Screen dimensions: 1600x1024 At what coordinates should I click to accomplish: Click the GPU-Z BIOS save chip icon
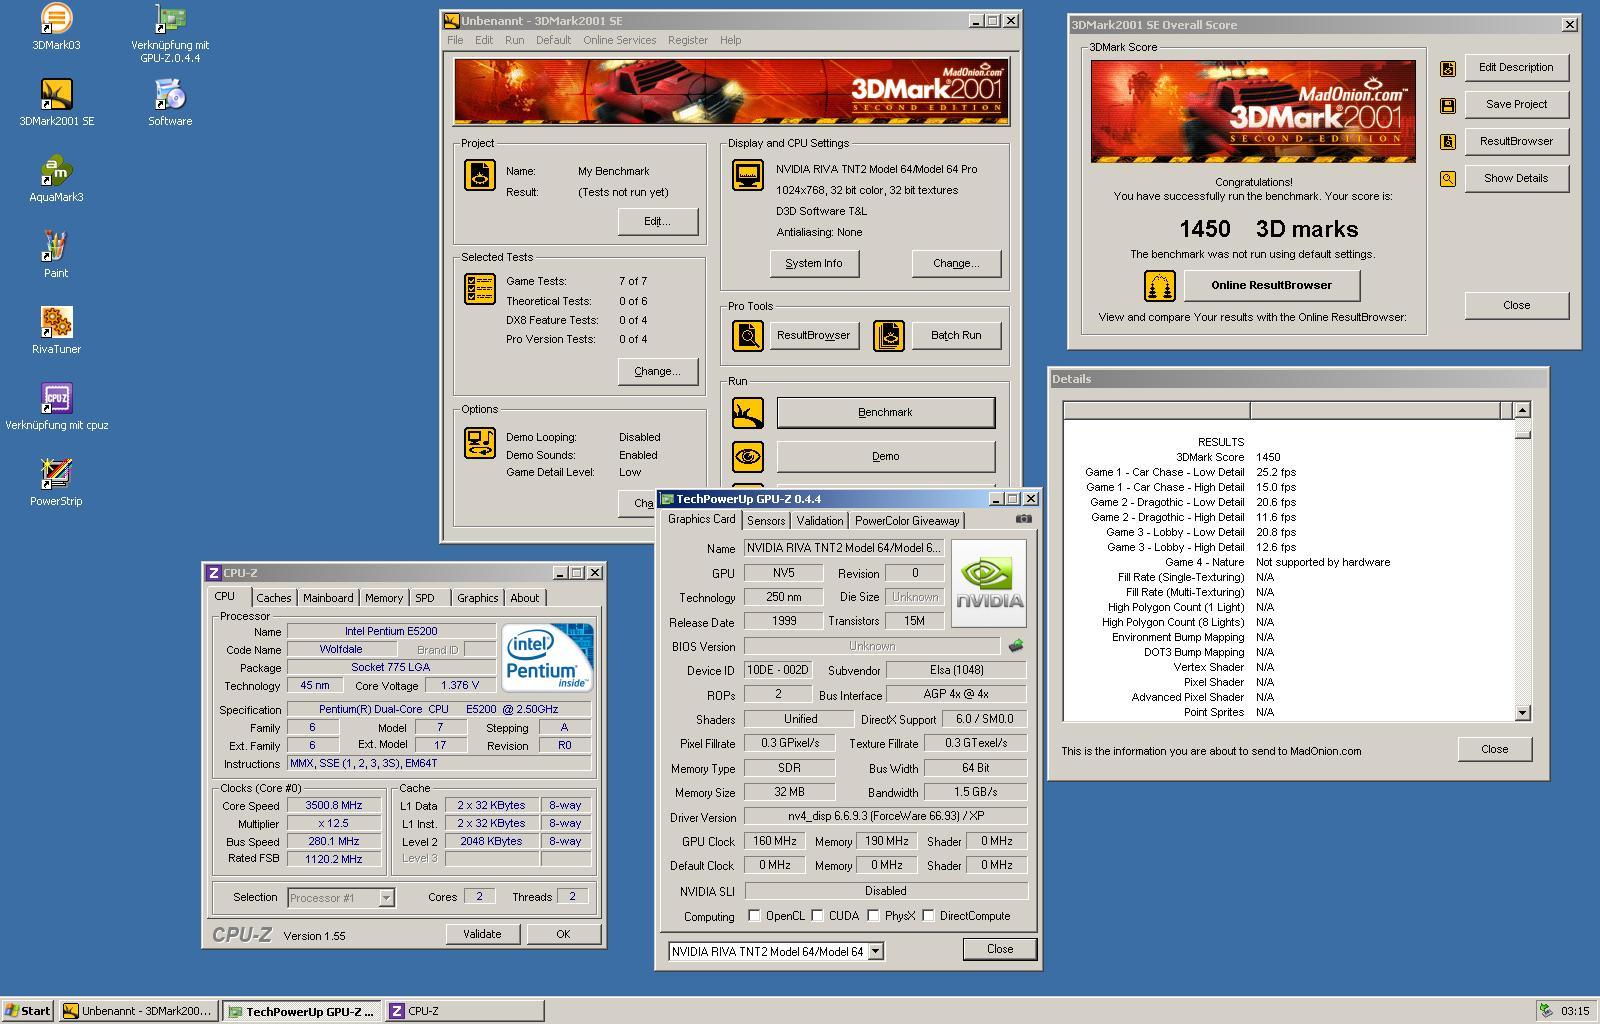coord(1016,646)
